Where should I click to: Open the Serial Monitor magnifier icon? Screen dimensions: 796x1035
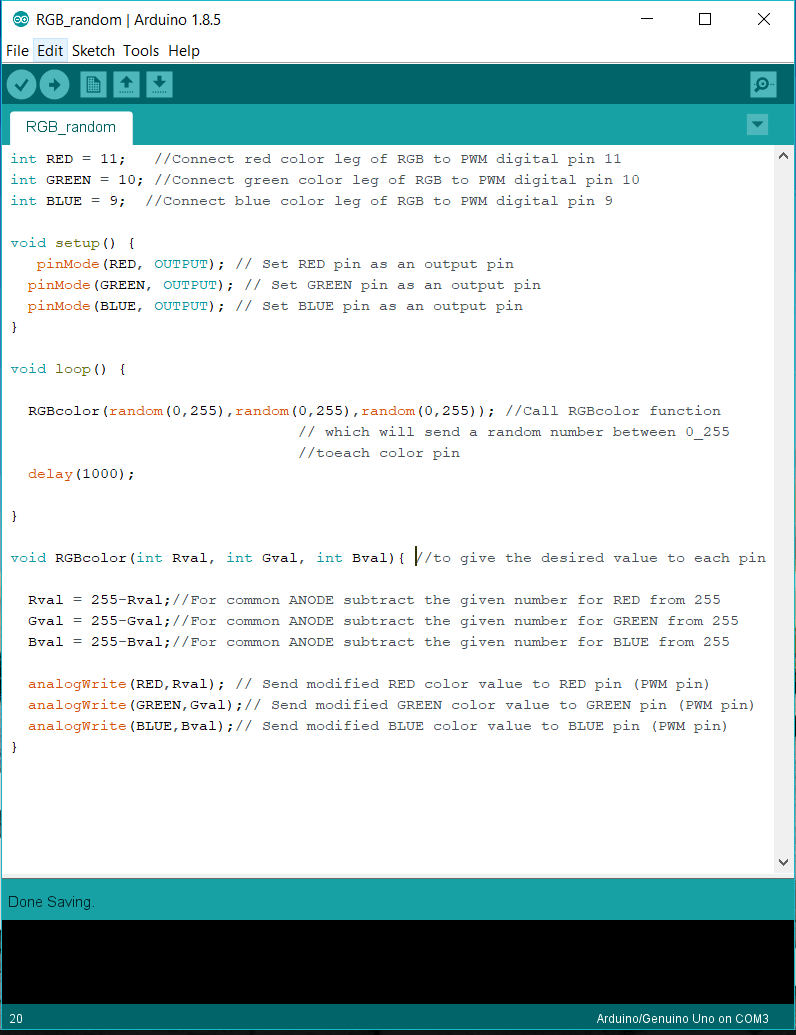coord(763,84)
